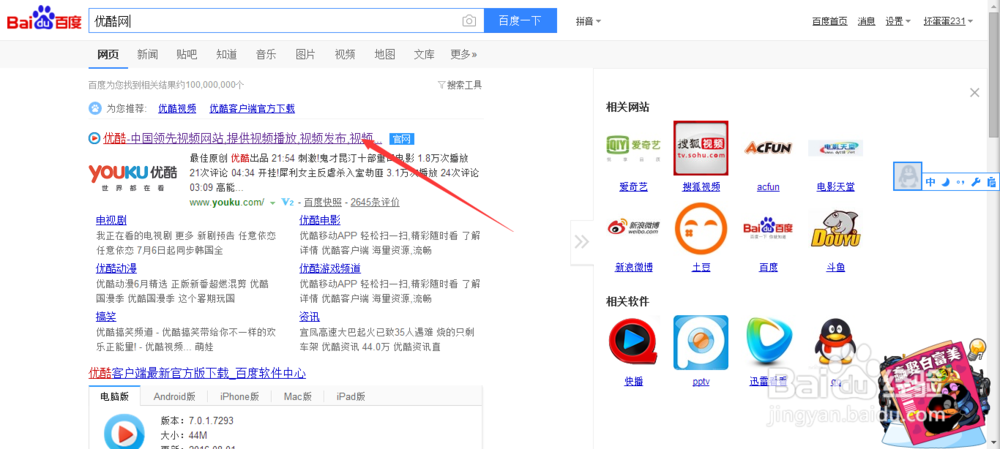Screen dimensions: 1000x449
Task: Open the 更多» menu
Action: [x=464, y=54]
